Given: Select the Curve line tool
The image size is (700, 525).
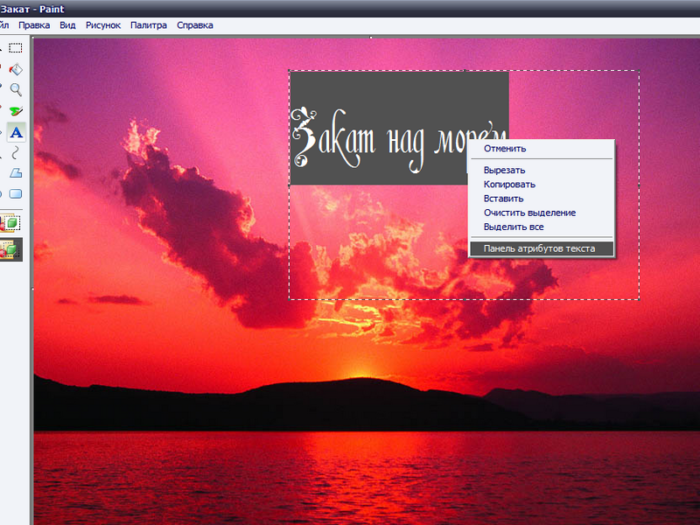Looking at the screenshot, I should coord(16,152).
